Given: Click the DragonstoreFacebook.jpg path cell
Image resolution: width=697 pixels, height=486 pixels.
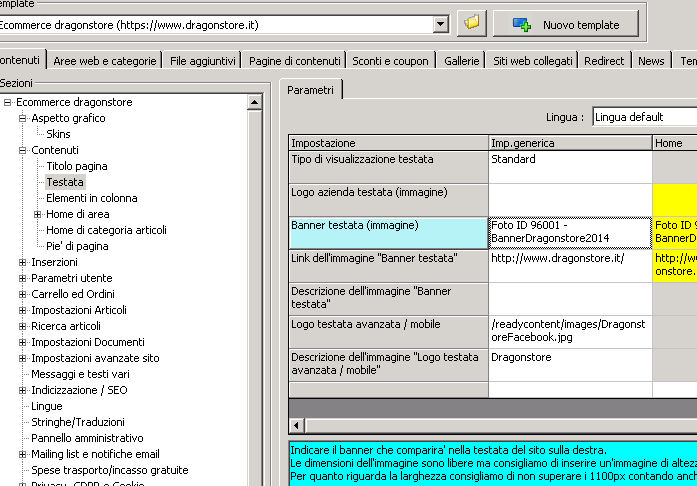Looking at the screenshot, I should (570, 332).
